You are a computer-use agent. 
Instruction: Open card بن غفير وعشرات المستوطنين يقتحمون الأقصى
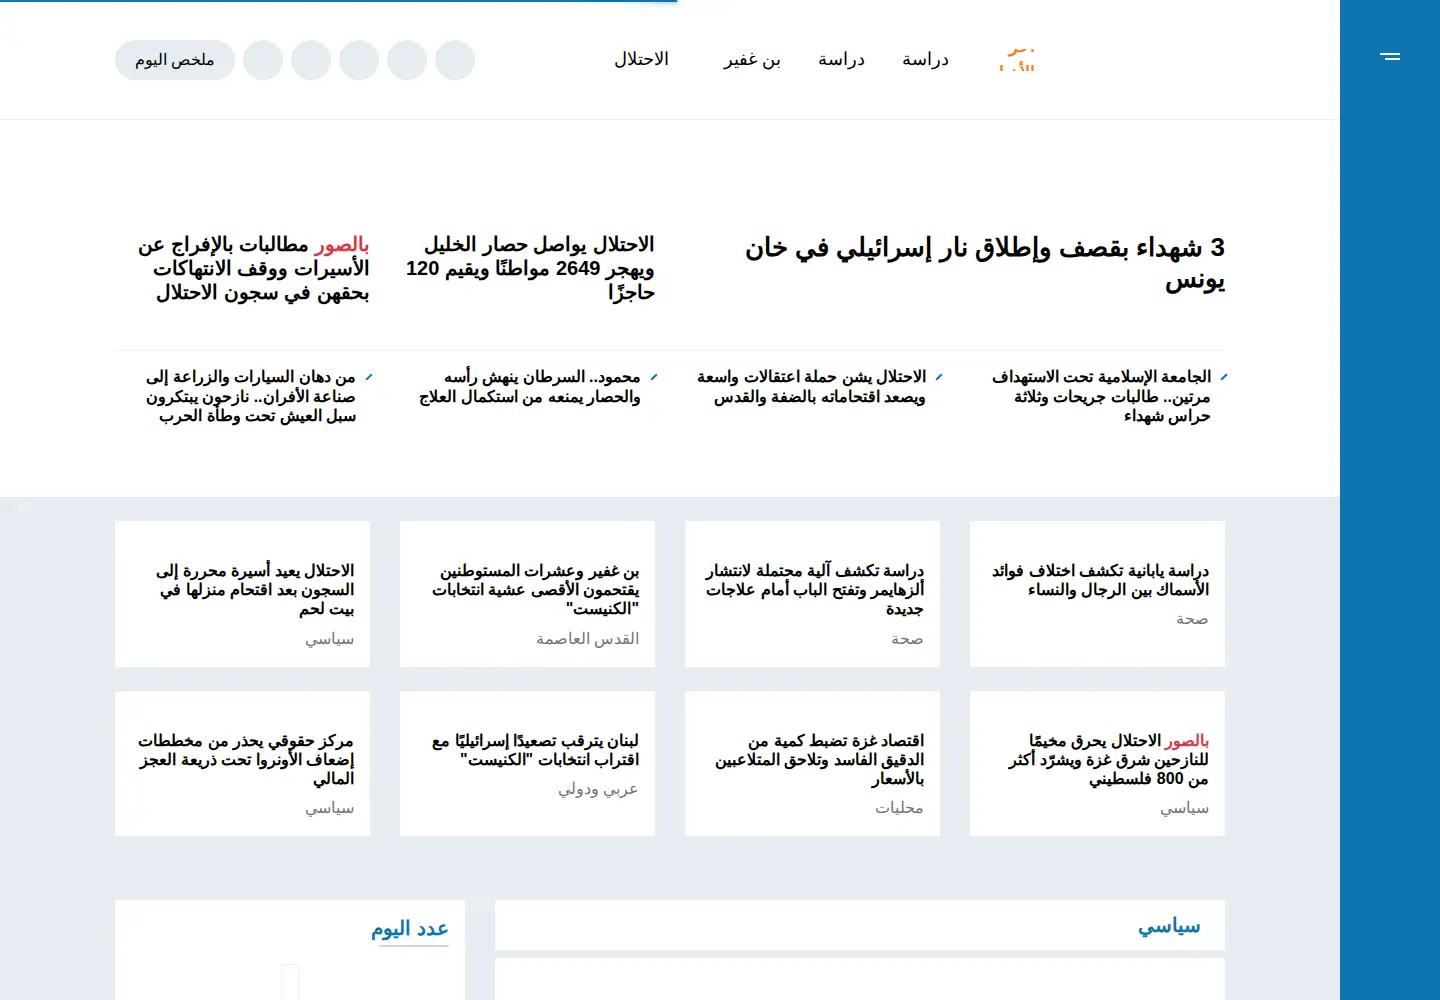(536, 589)
